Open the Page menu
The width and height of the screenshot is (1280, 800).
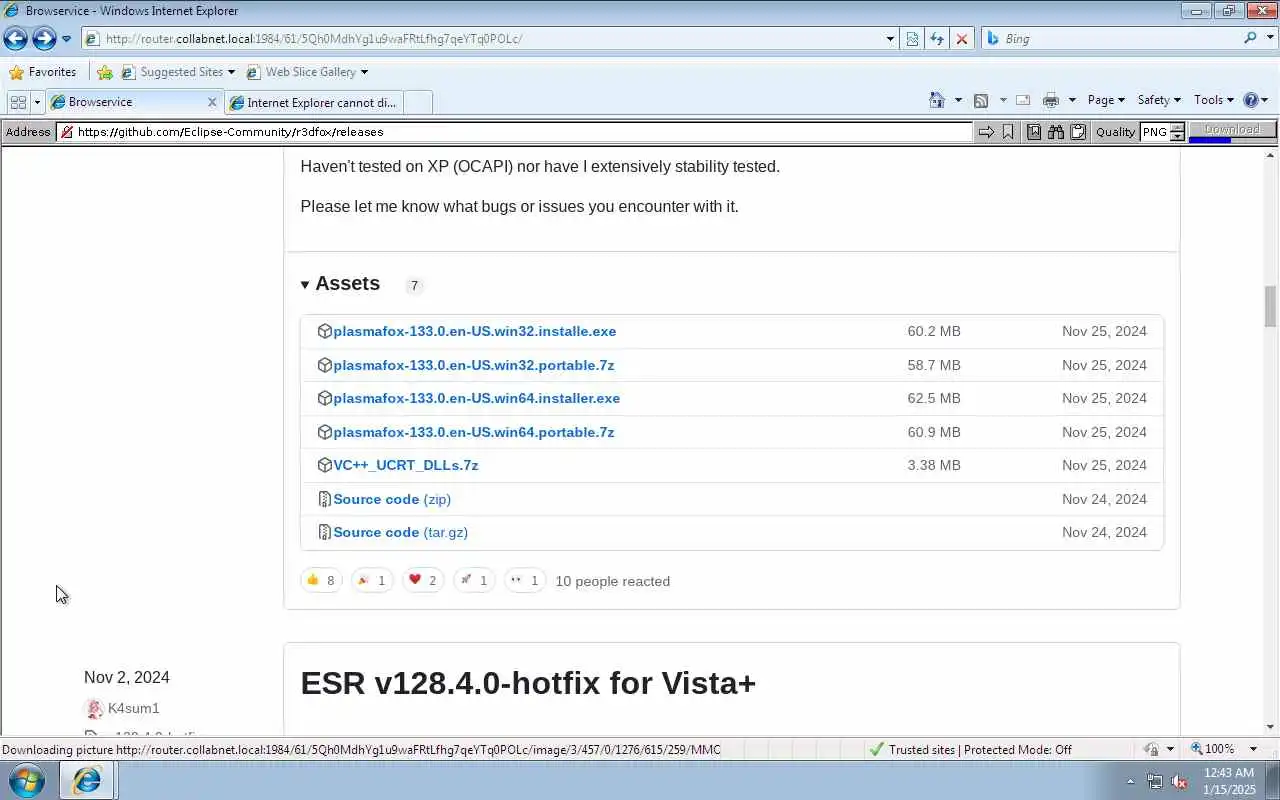1106,100
